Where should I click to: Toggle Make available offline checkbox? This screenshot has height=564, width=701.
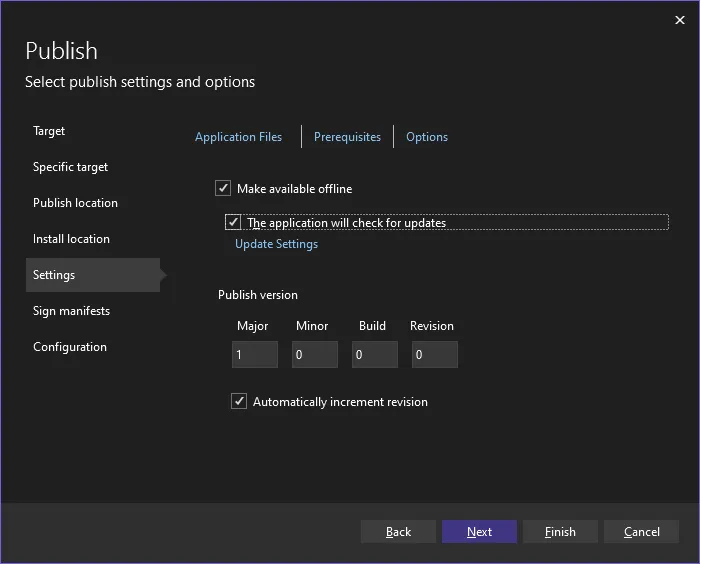coord(223,188)
